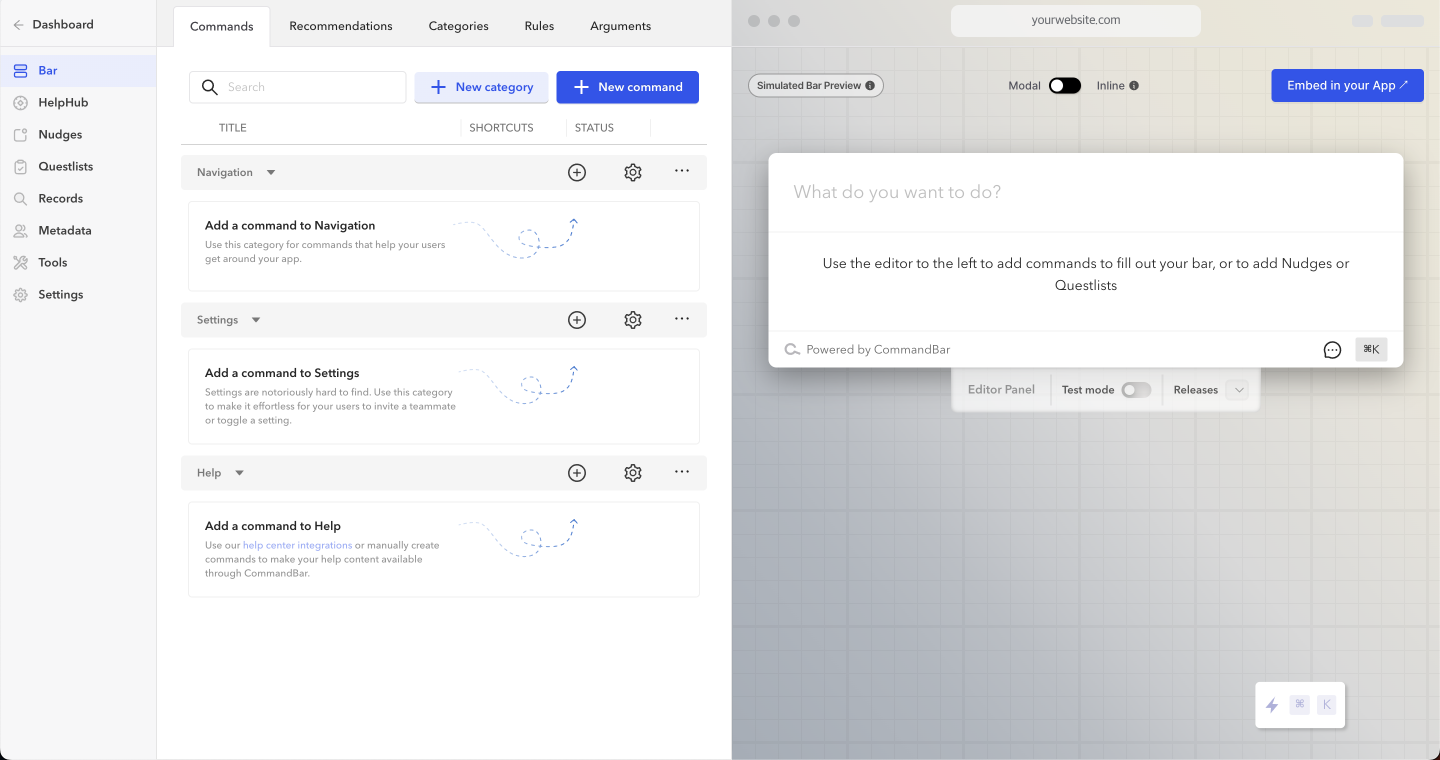
Task: Open gear settings for Settings category
Action: 633,320
